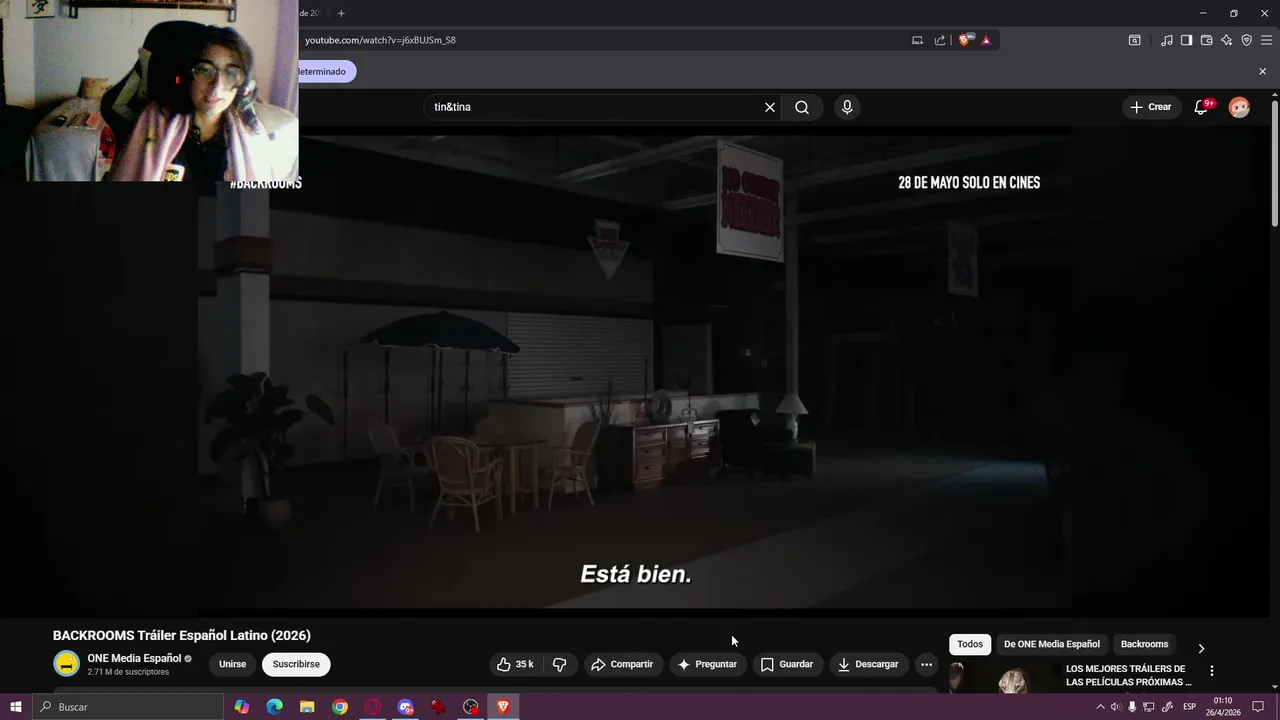Viewport: 1280px width, 720px height.
Task: Click the YouTube search magnifier button
Action: (802, 107)
